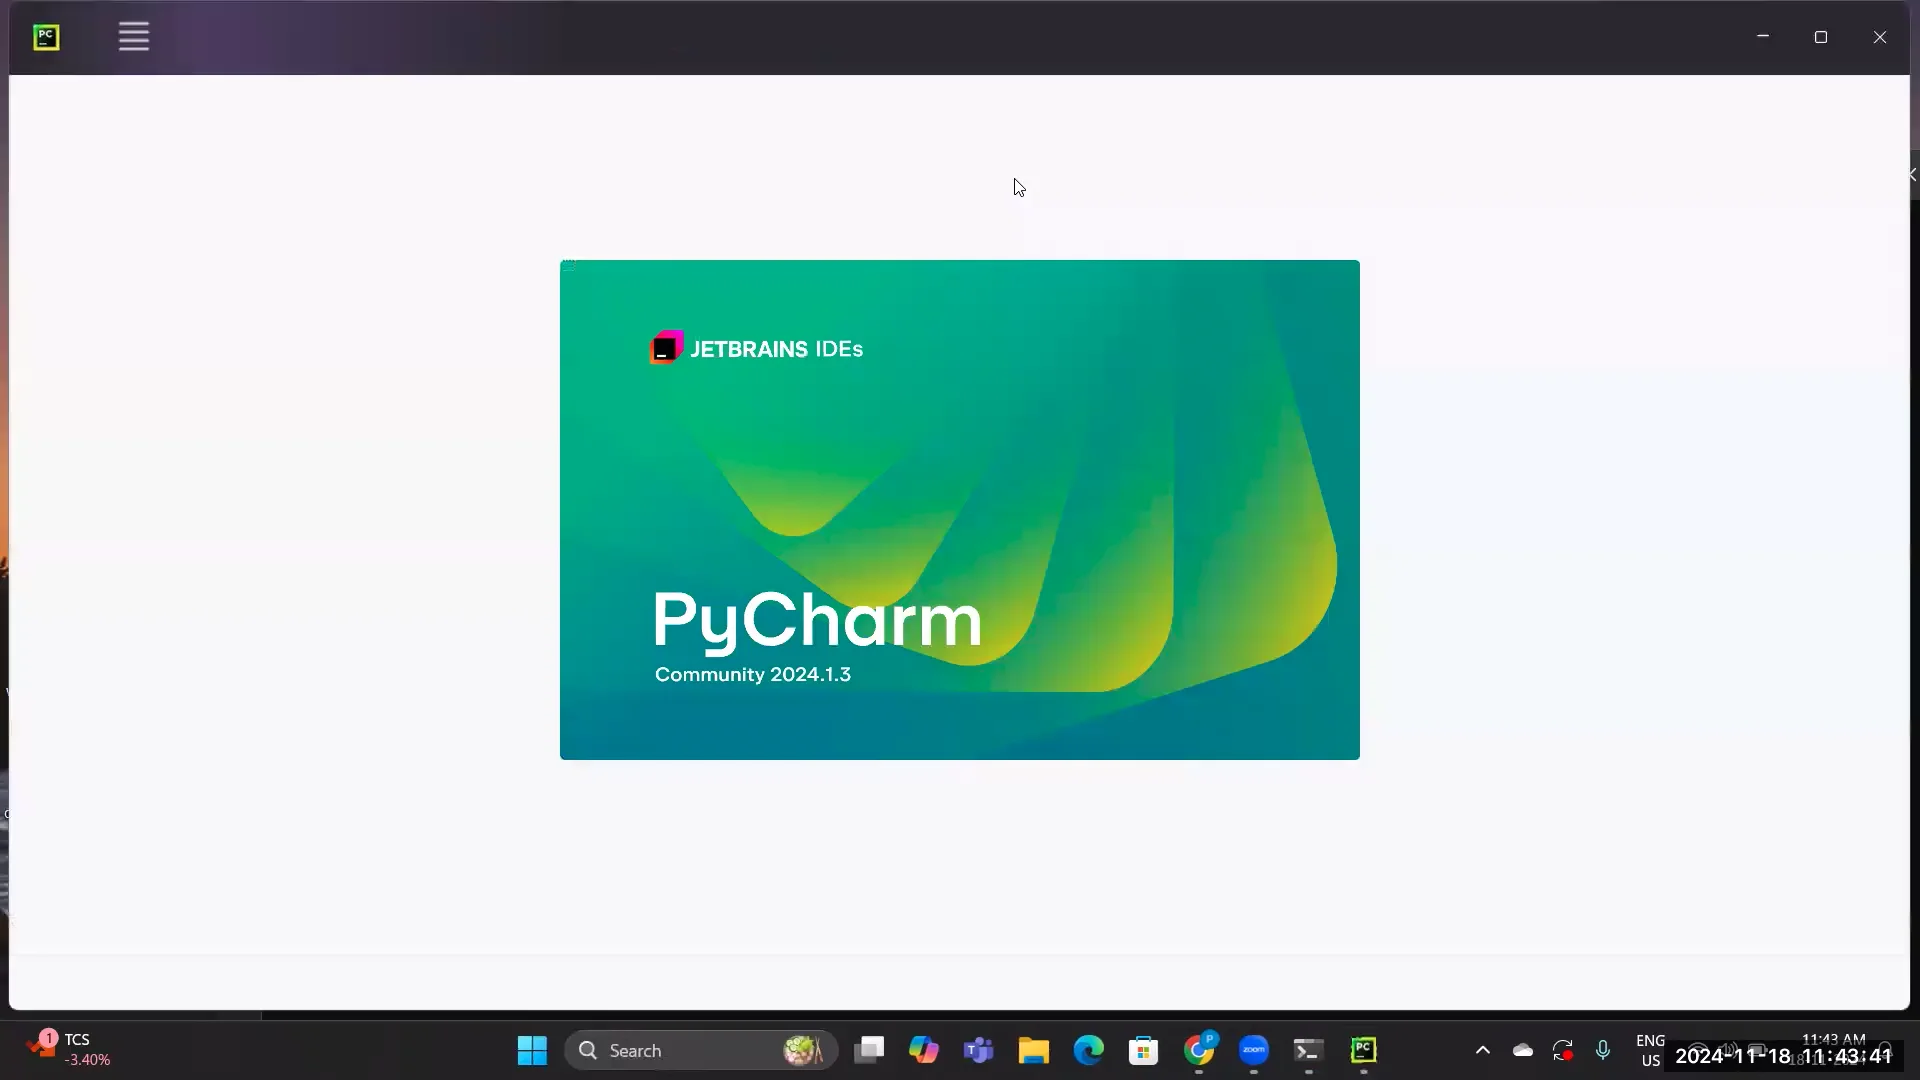Open Task View from taskbar

tap(869, 1050)
